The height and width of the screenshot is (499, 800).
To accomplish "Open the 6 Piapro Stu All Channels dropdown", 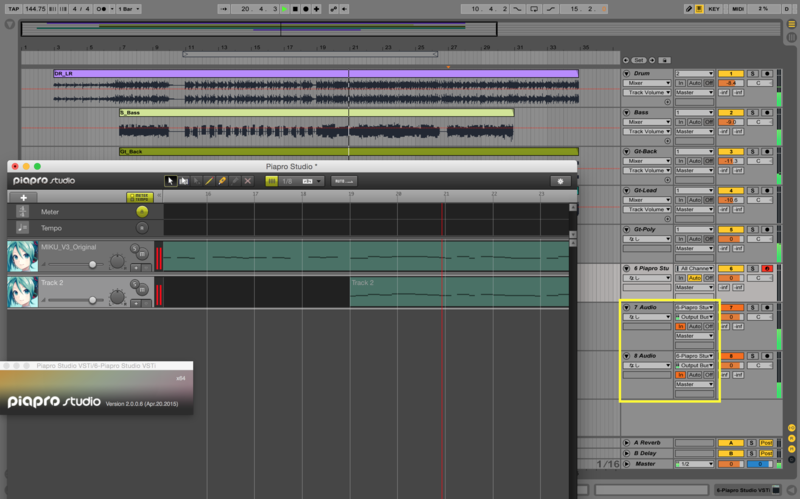I will coord(694,268).
